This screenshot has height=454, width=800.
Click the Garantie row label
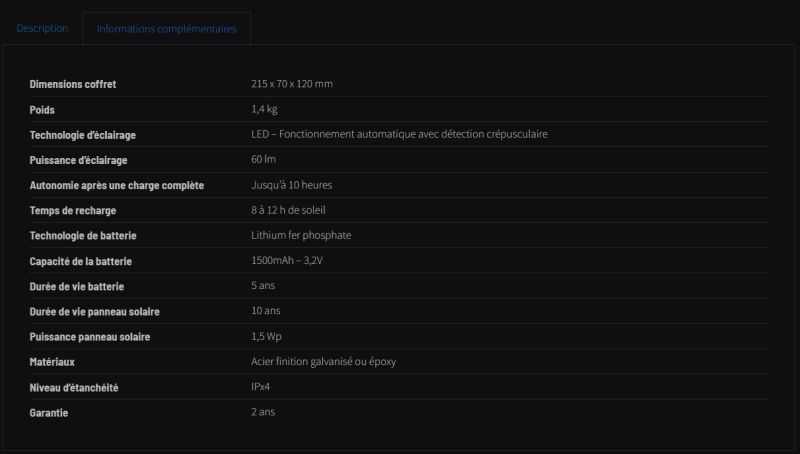click(x=49, y=412)
